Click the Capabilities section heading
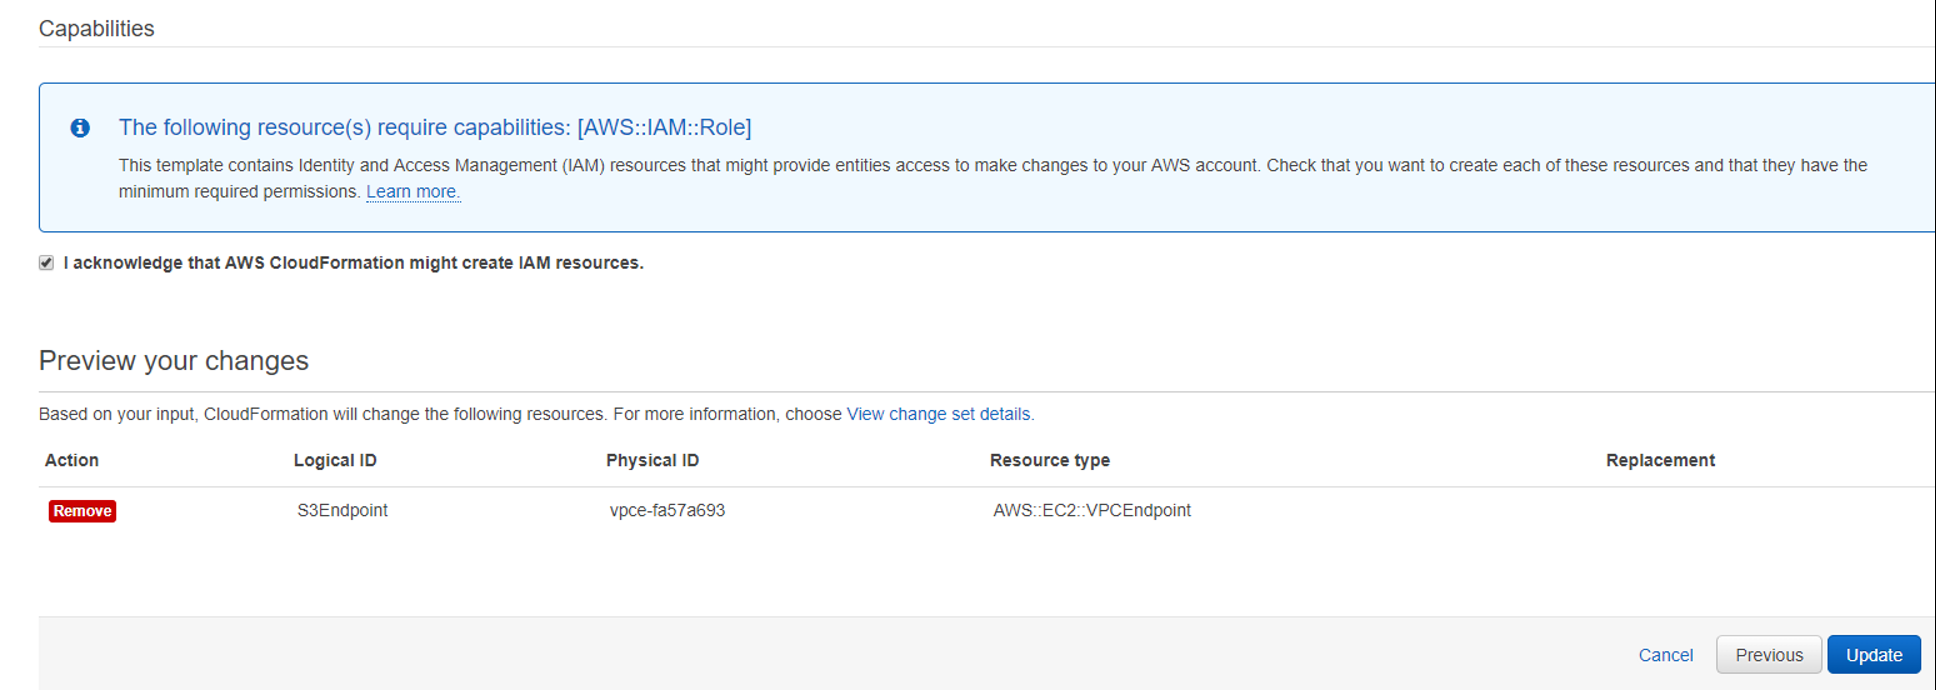The height and width of the screenshot is (690, 1936). click(x=97, y=29)
